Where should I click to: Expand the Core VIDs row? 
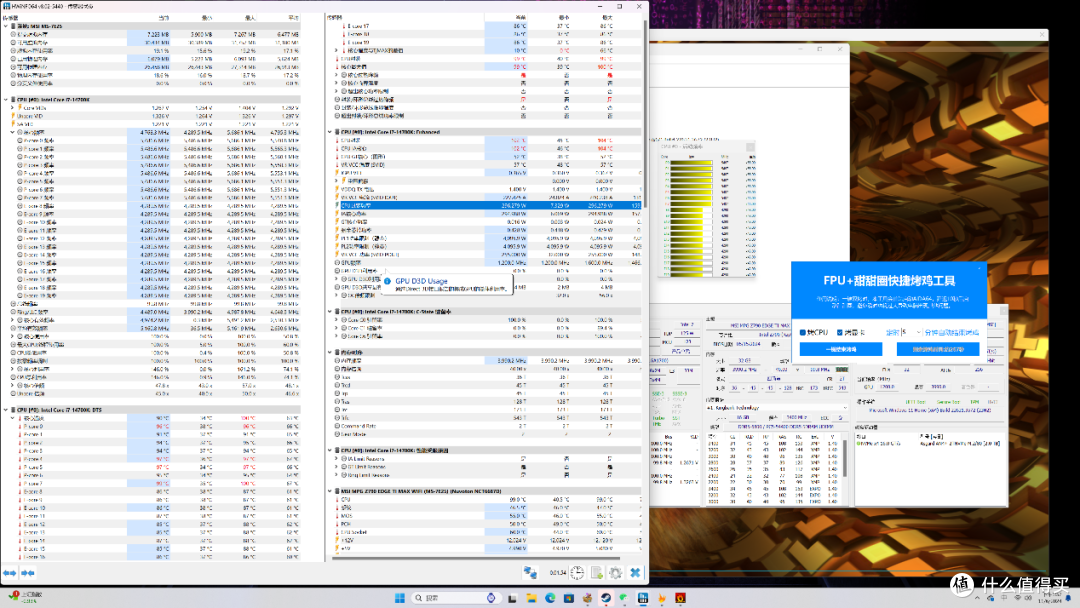12,108
